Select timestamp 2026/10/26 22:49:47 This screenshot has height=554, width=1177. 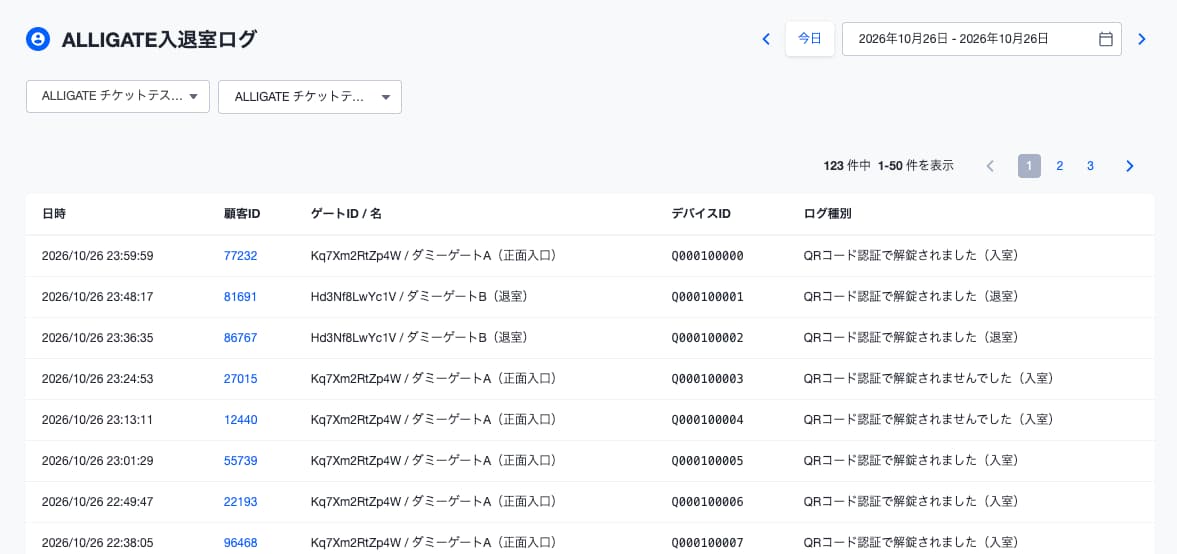(98, 501)
